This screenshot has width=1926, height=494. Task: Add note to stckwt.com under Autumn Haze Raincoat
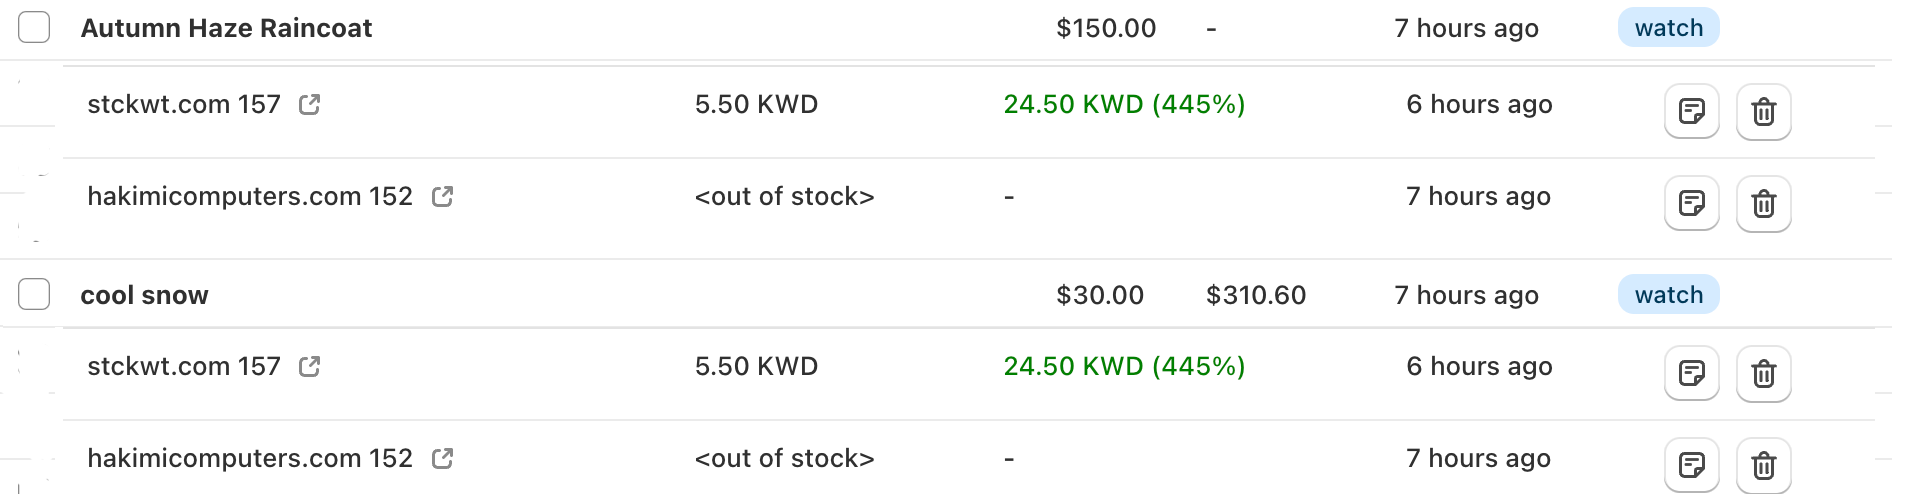point(1691,111)
